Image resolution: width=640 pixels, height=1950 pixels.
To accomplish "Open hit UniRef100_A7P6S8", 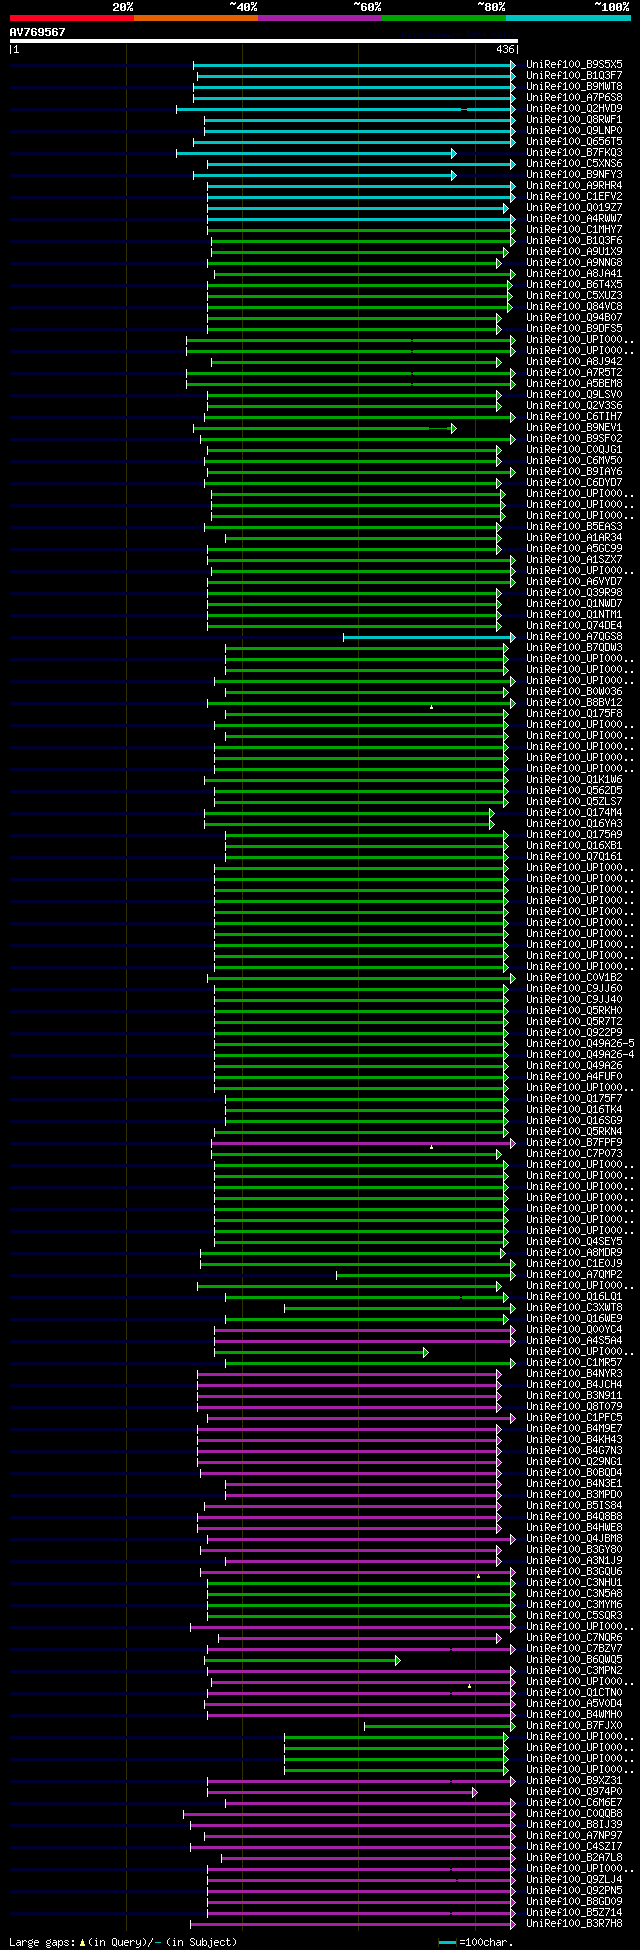I will click(574, 97).
